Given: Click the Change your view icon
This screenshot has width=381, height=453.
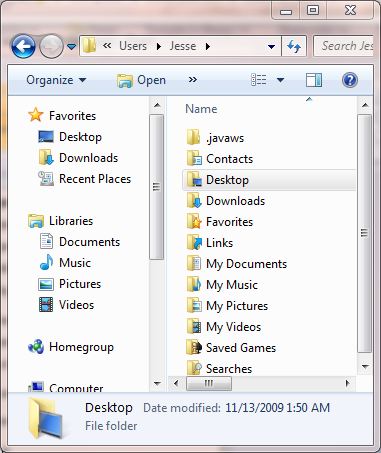Looking at the screenshot, I should pos(258,80).
